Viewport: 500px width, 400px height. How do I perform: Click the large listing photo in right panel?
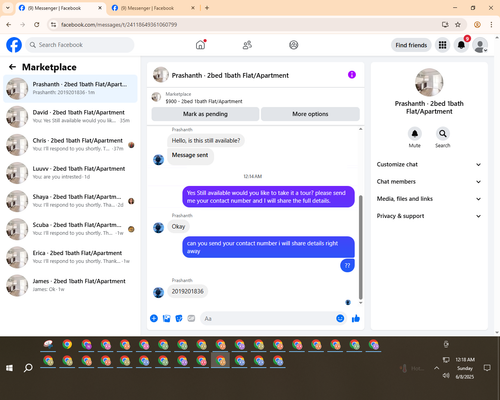pyautogui.click(x=429, y=82)
